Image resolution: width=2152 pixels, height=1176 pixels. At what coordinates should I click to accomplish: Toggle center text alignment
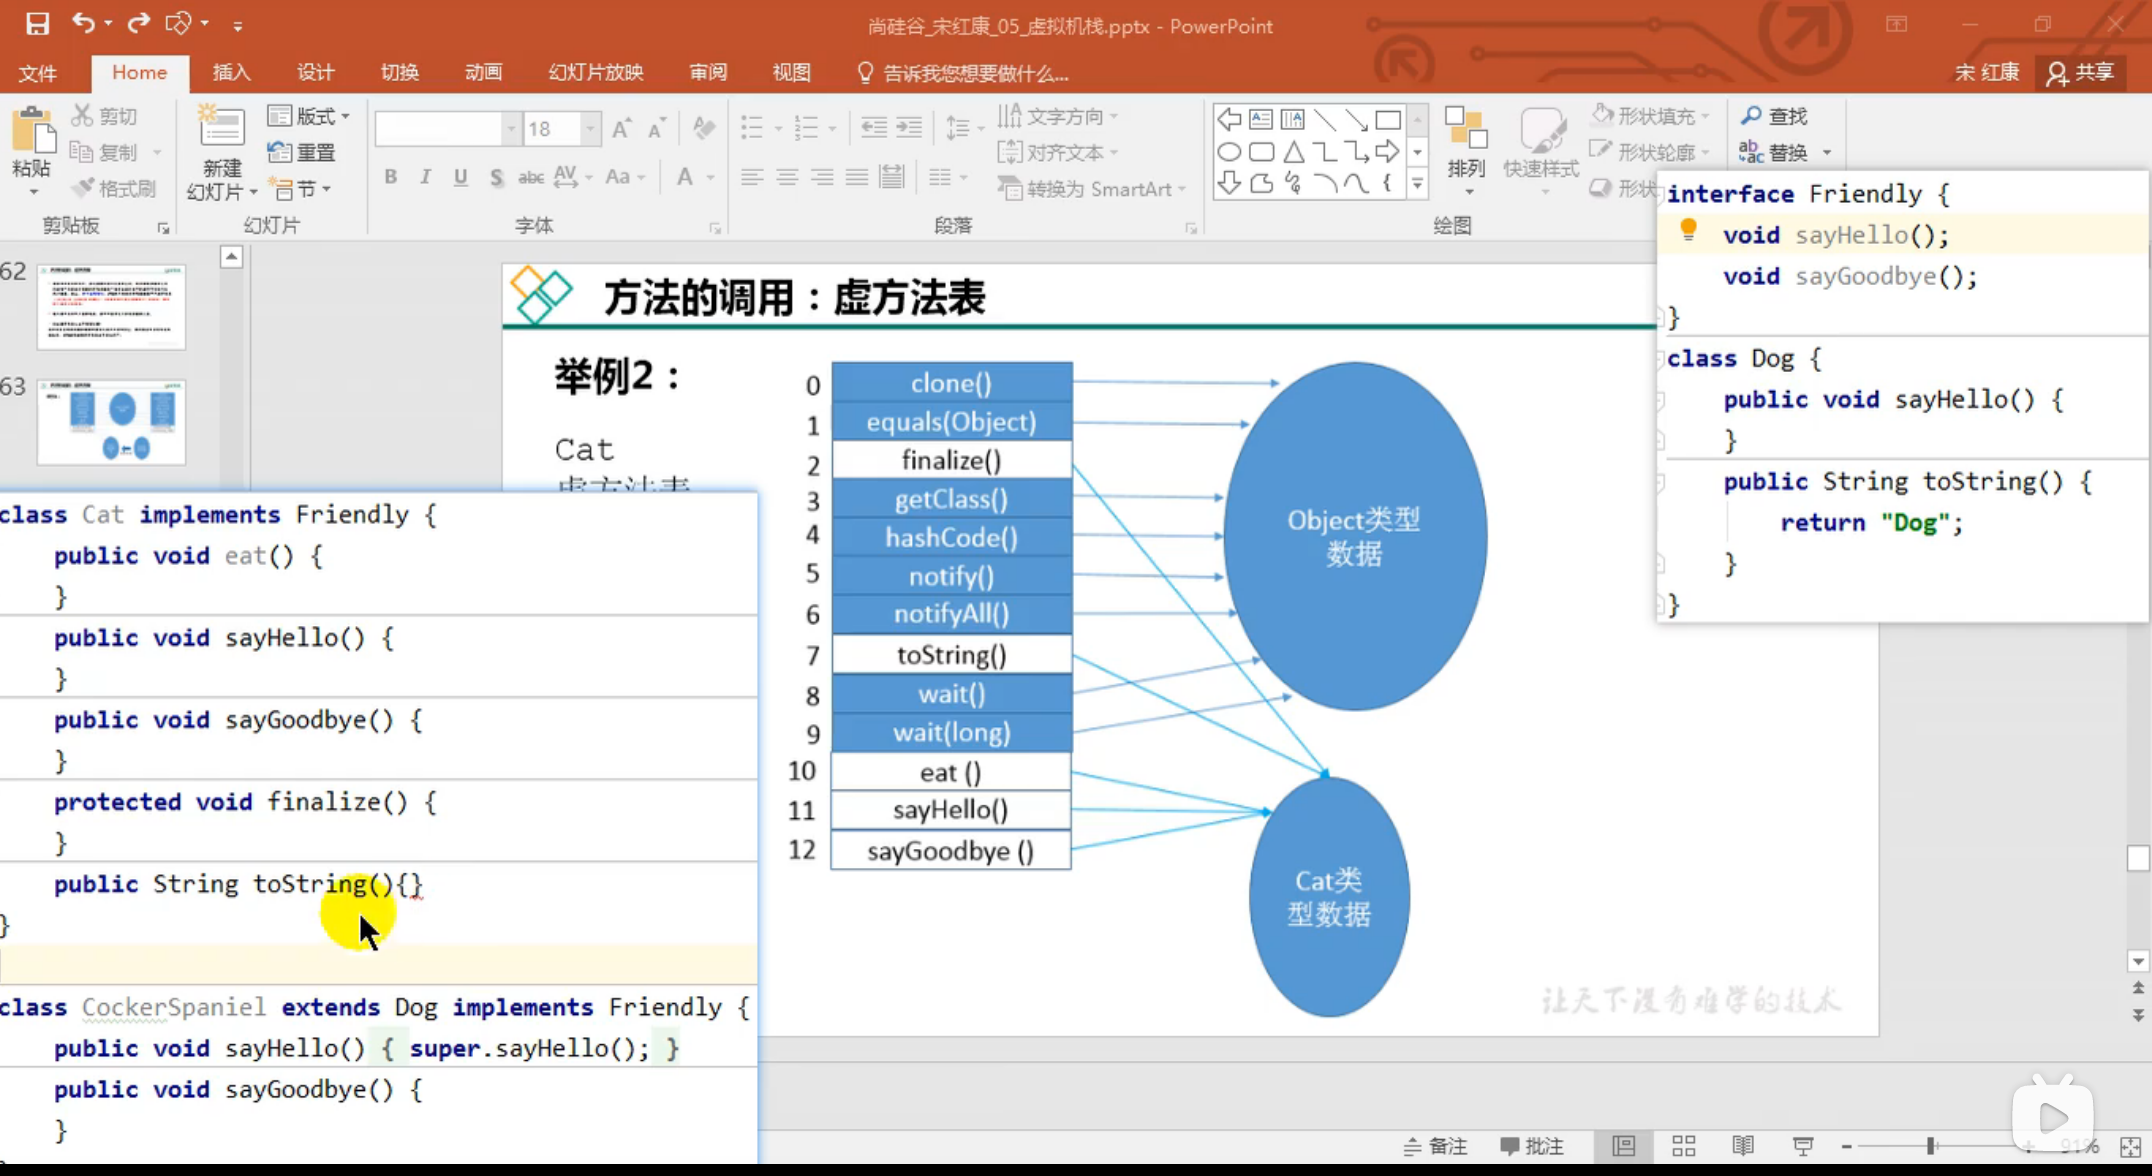pos(787,177)
